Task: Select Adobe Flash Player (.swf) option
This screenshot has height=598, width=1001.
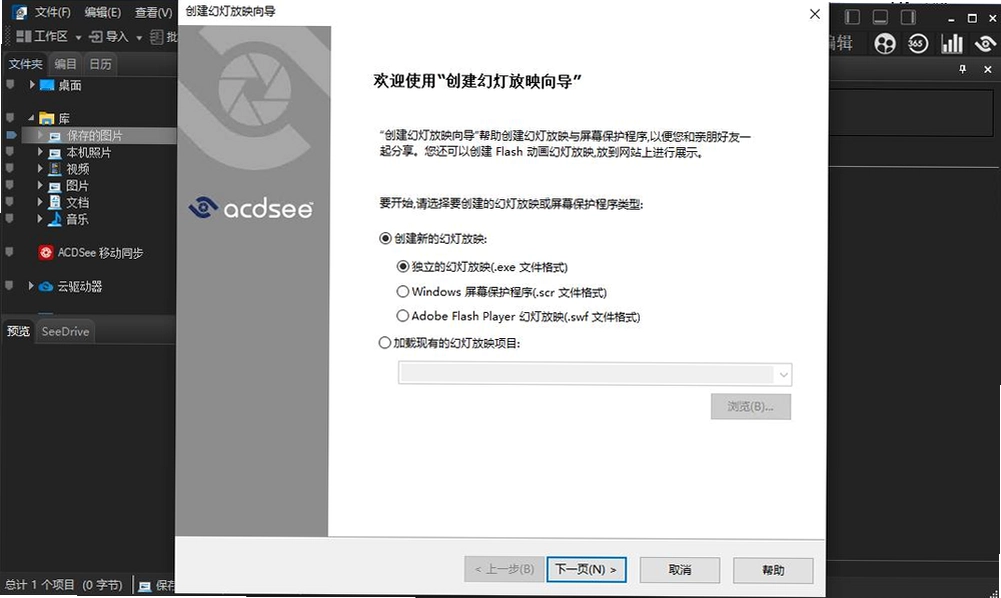Action: [x=403, y=316]
